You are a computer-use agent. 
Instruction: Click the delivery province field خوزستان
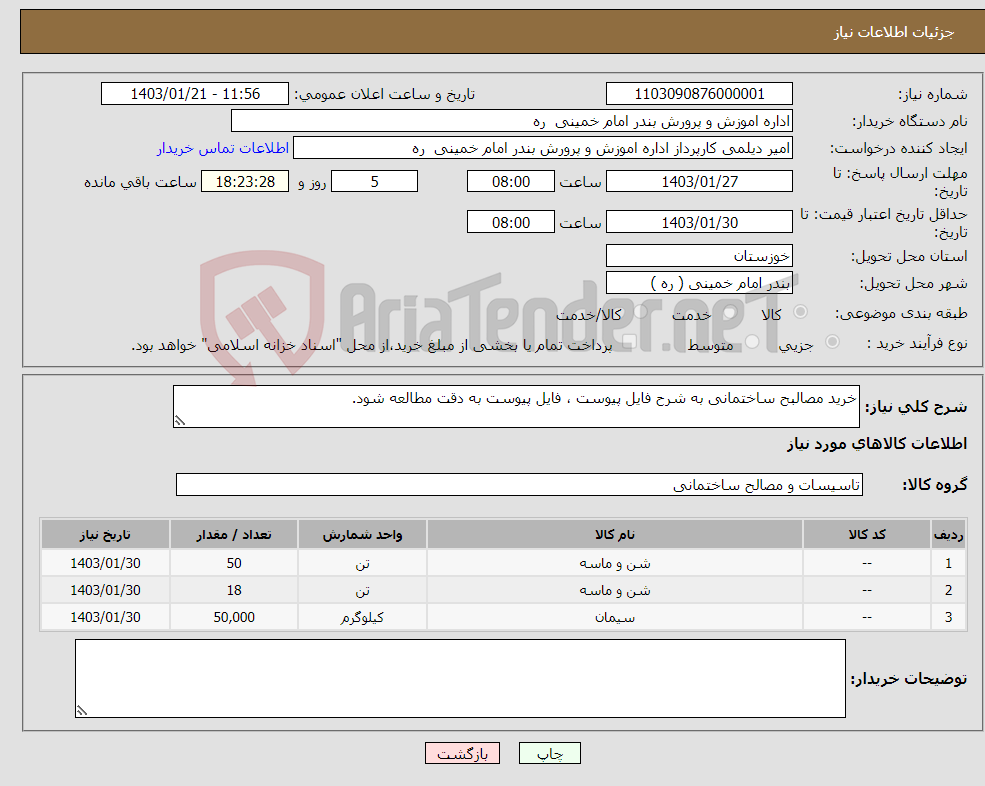(699, 256)
